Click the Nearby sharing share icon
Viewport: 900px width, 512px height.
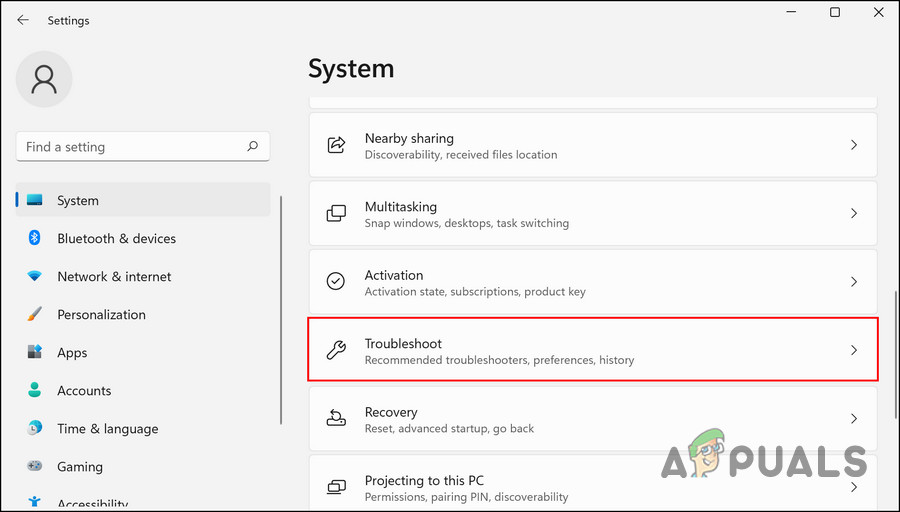(x=336, y=145)
